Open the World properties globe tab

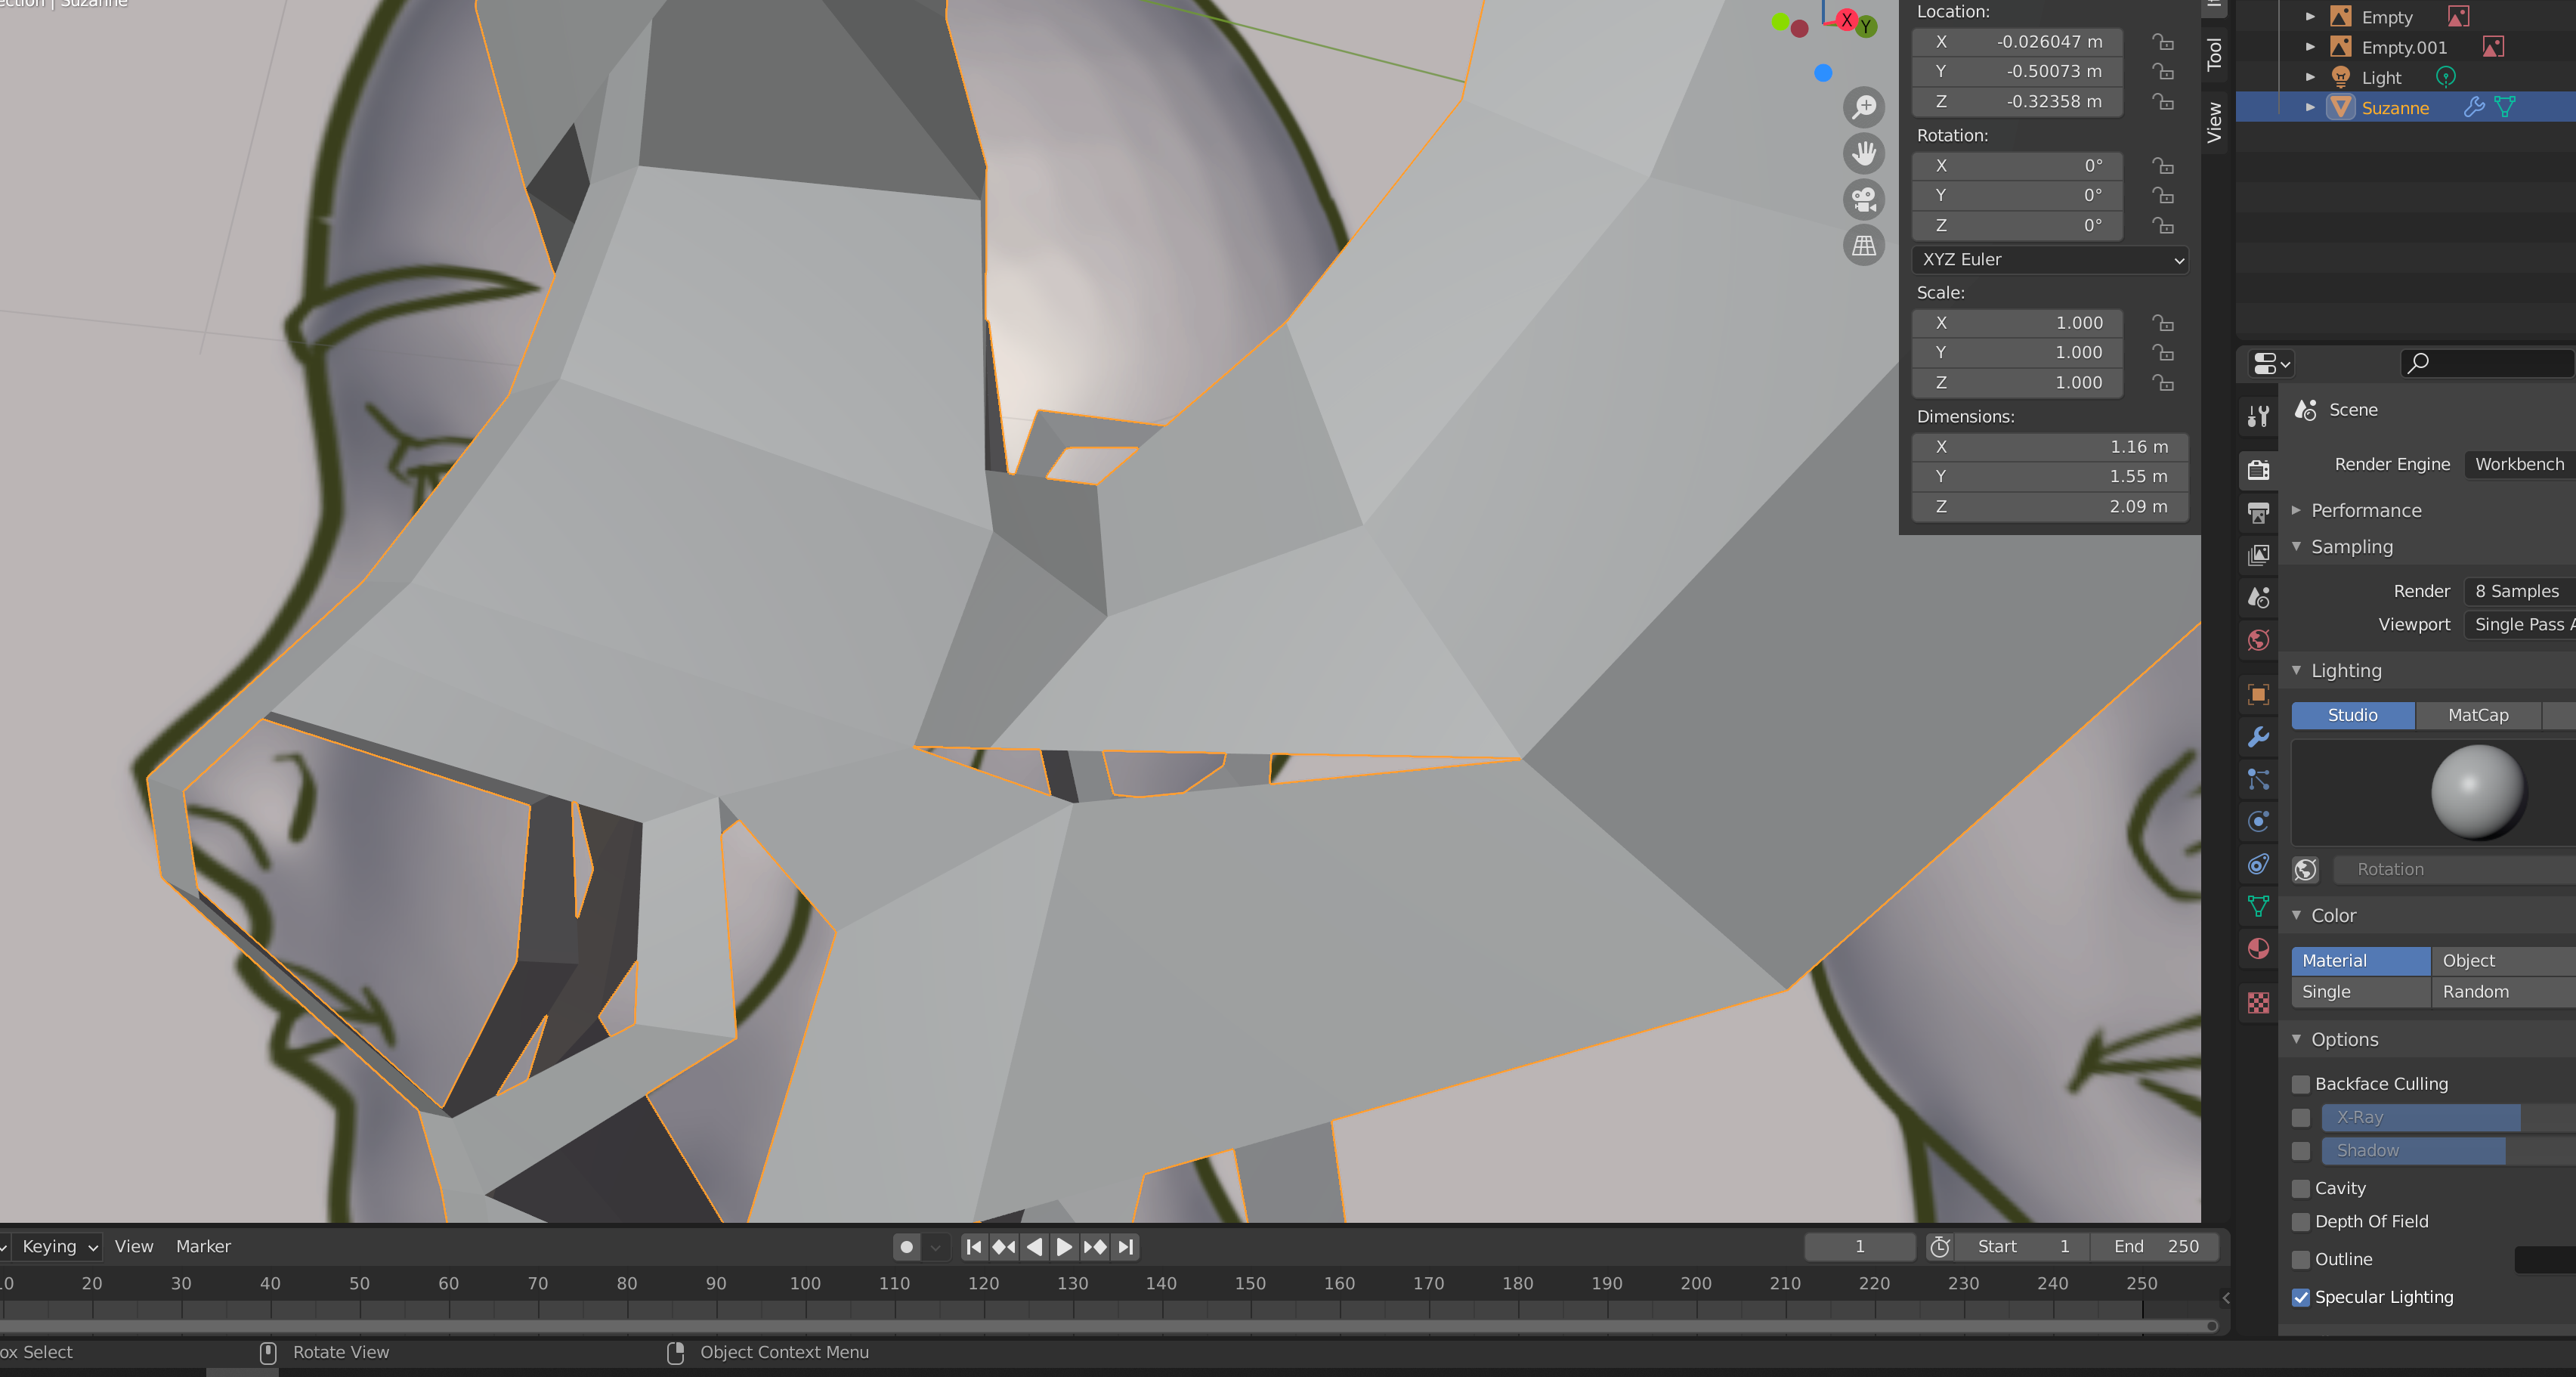(2258, 640)
